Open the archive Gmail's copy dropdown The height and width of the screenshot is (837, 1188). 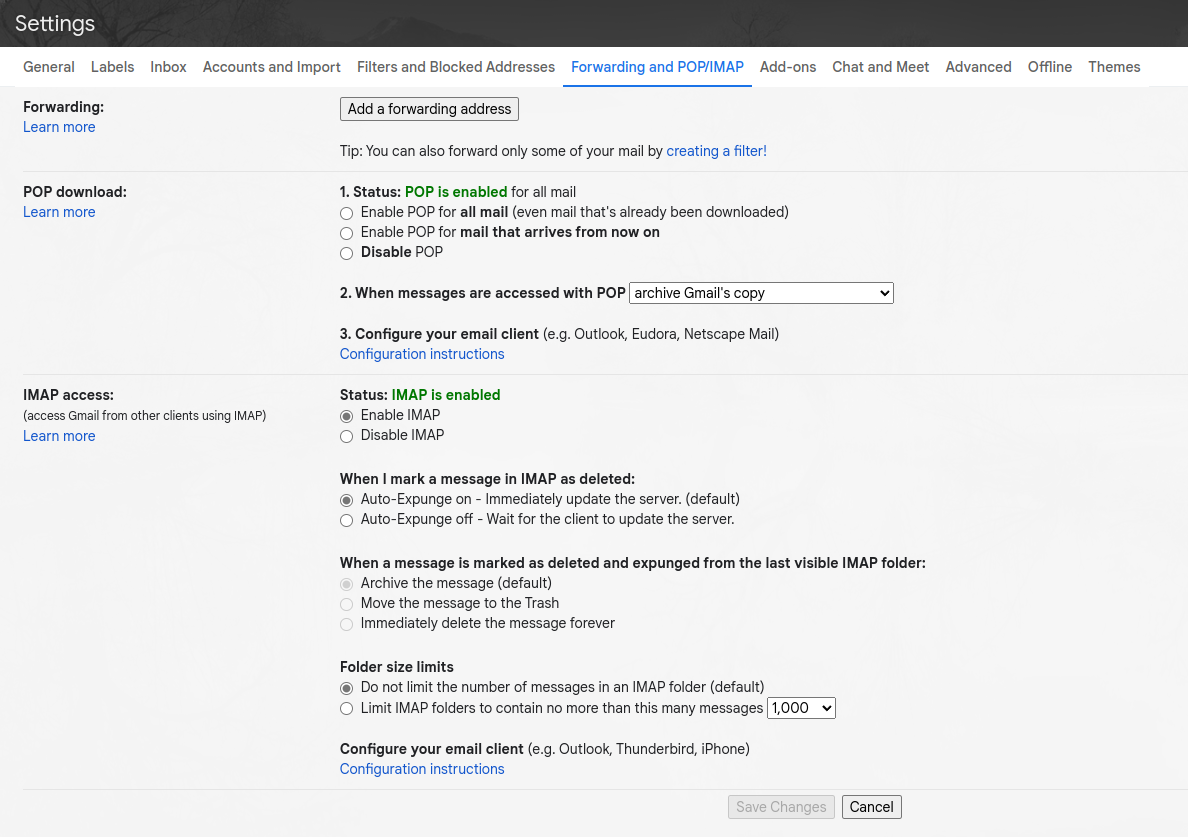point(761,293)
